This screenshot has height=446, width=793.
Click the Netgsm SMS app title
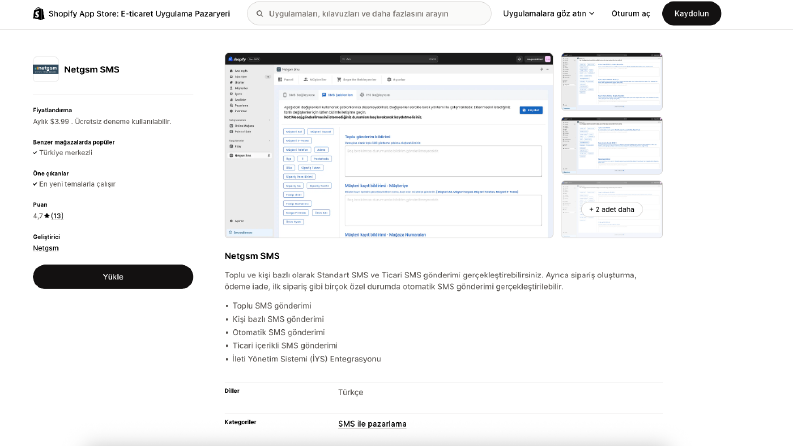92,69
